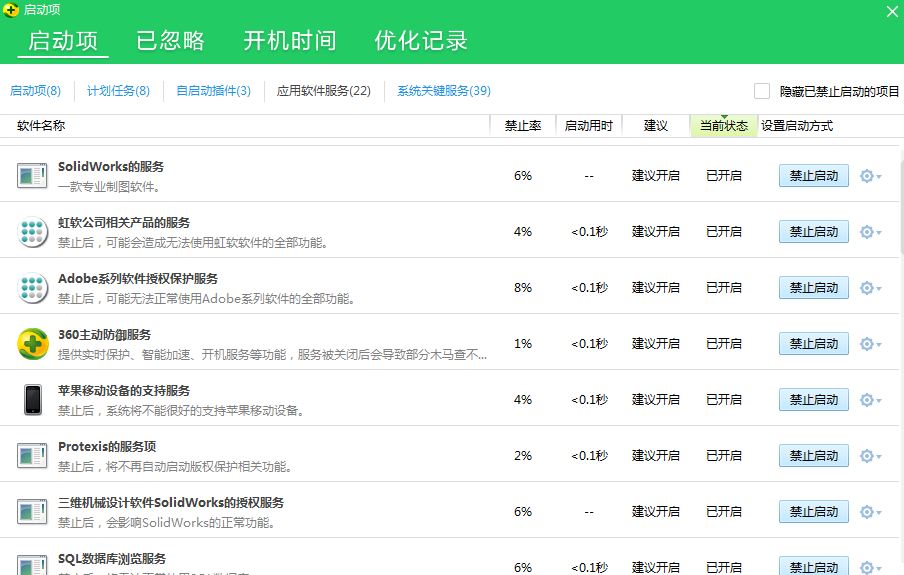Open the 优化记录 tab
This screenshot has height=575, width=904.
(x=421, y=41)
